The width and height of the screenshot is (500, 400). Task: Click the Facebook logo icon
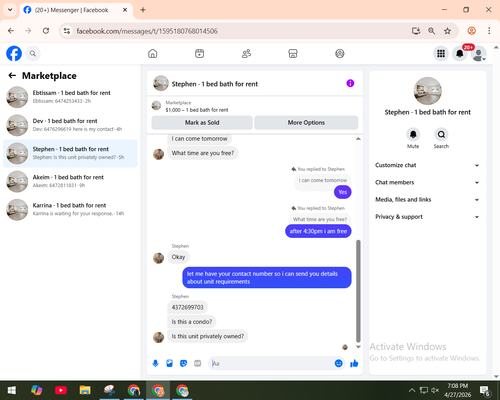14,53
